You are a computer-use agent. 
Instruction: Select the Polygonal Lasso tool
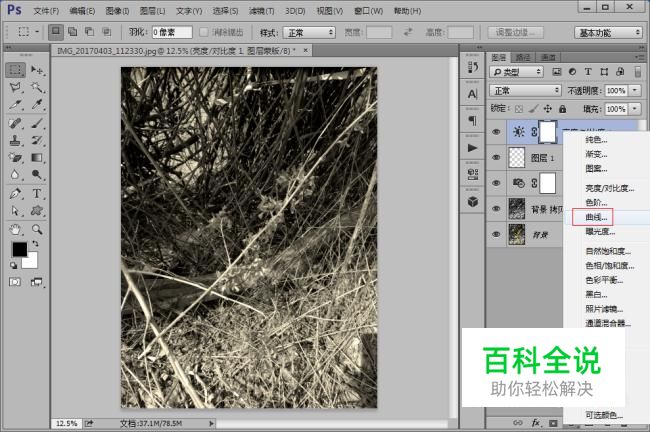[15, 87]
